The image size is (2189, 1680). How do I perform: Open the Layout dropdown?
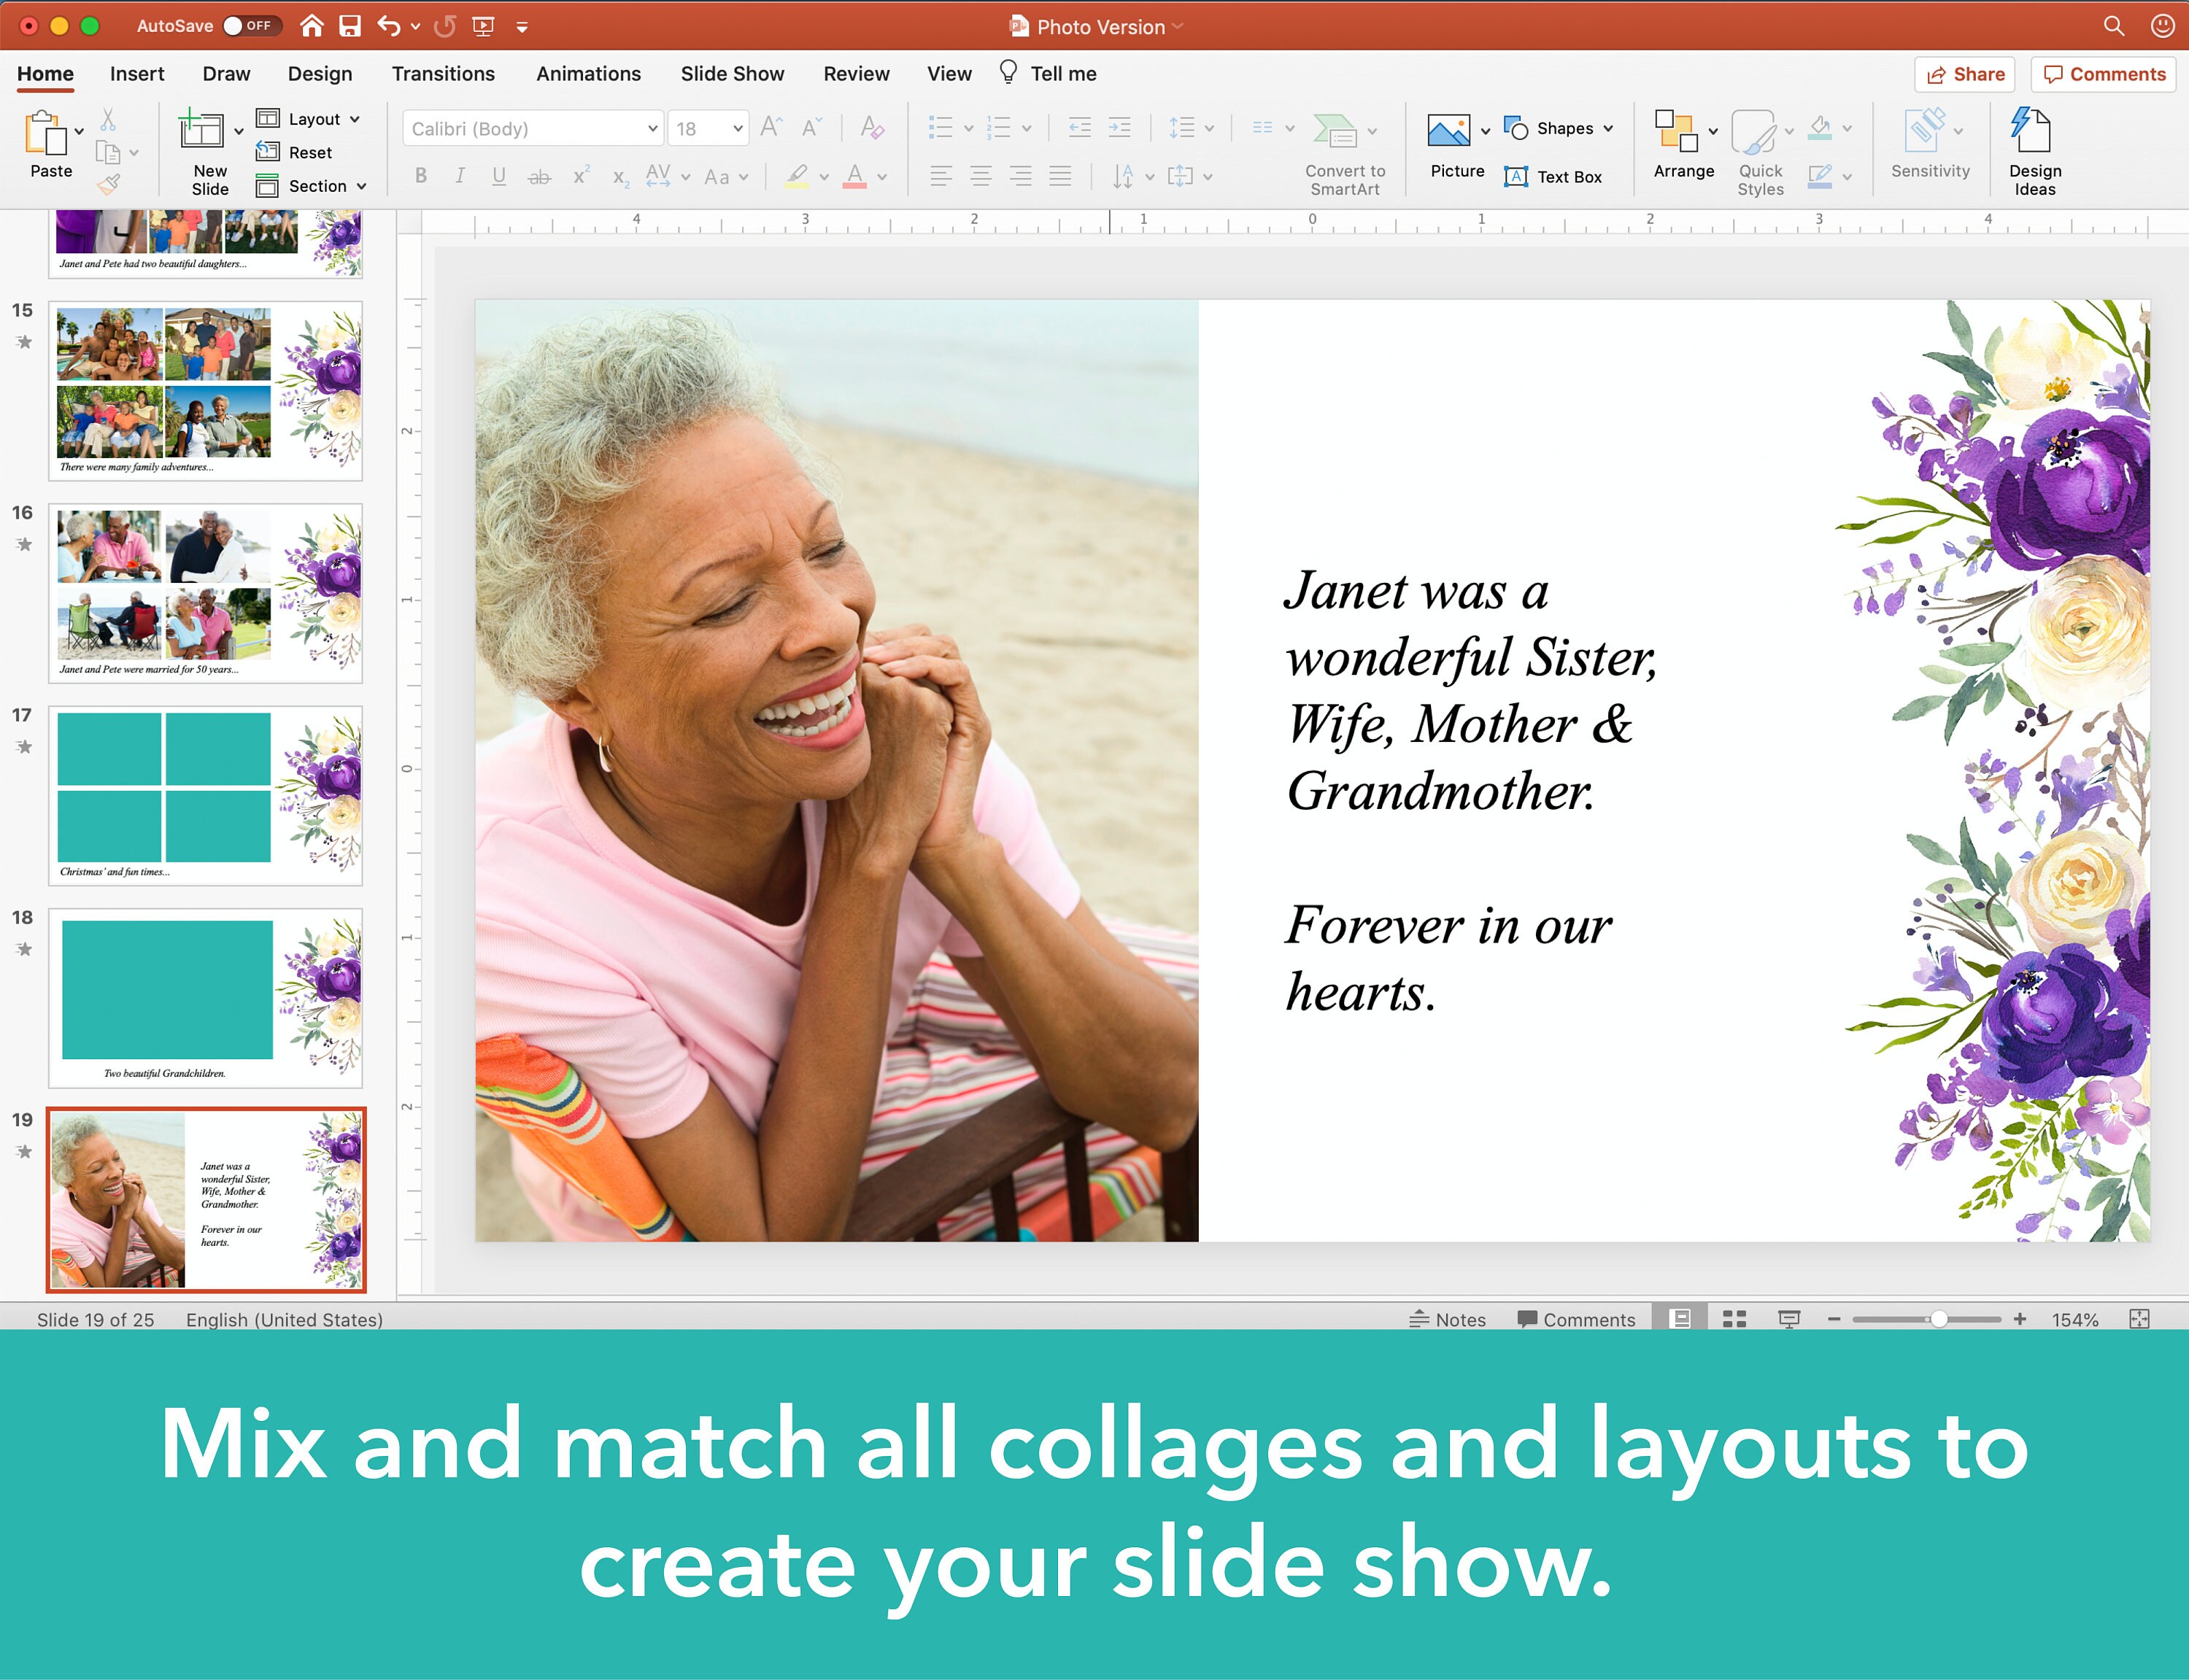point(310,118)
